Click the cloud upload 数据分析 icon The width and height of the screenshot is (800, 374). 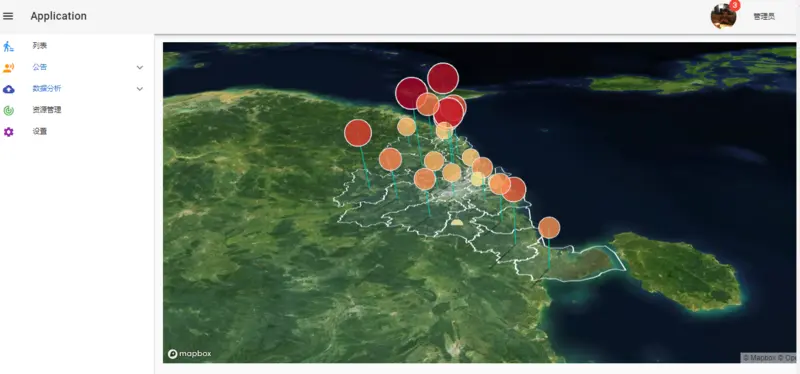click(x=9, y=89)
